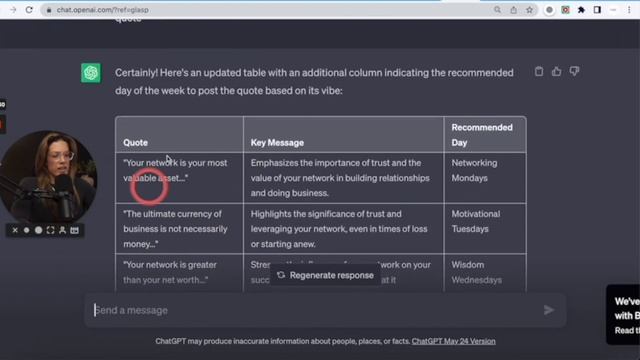640x360 pixels.
Task: Bookmark this page with the star
Action: point(529,10)
